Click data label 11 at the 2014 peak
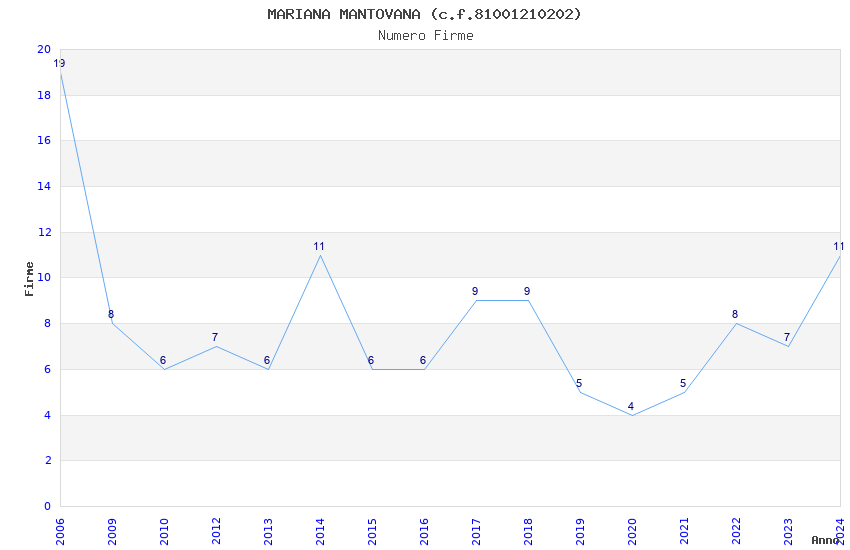 coord(319,247)
